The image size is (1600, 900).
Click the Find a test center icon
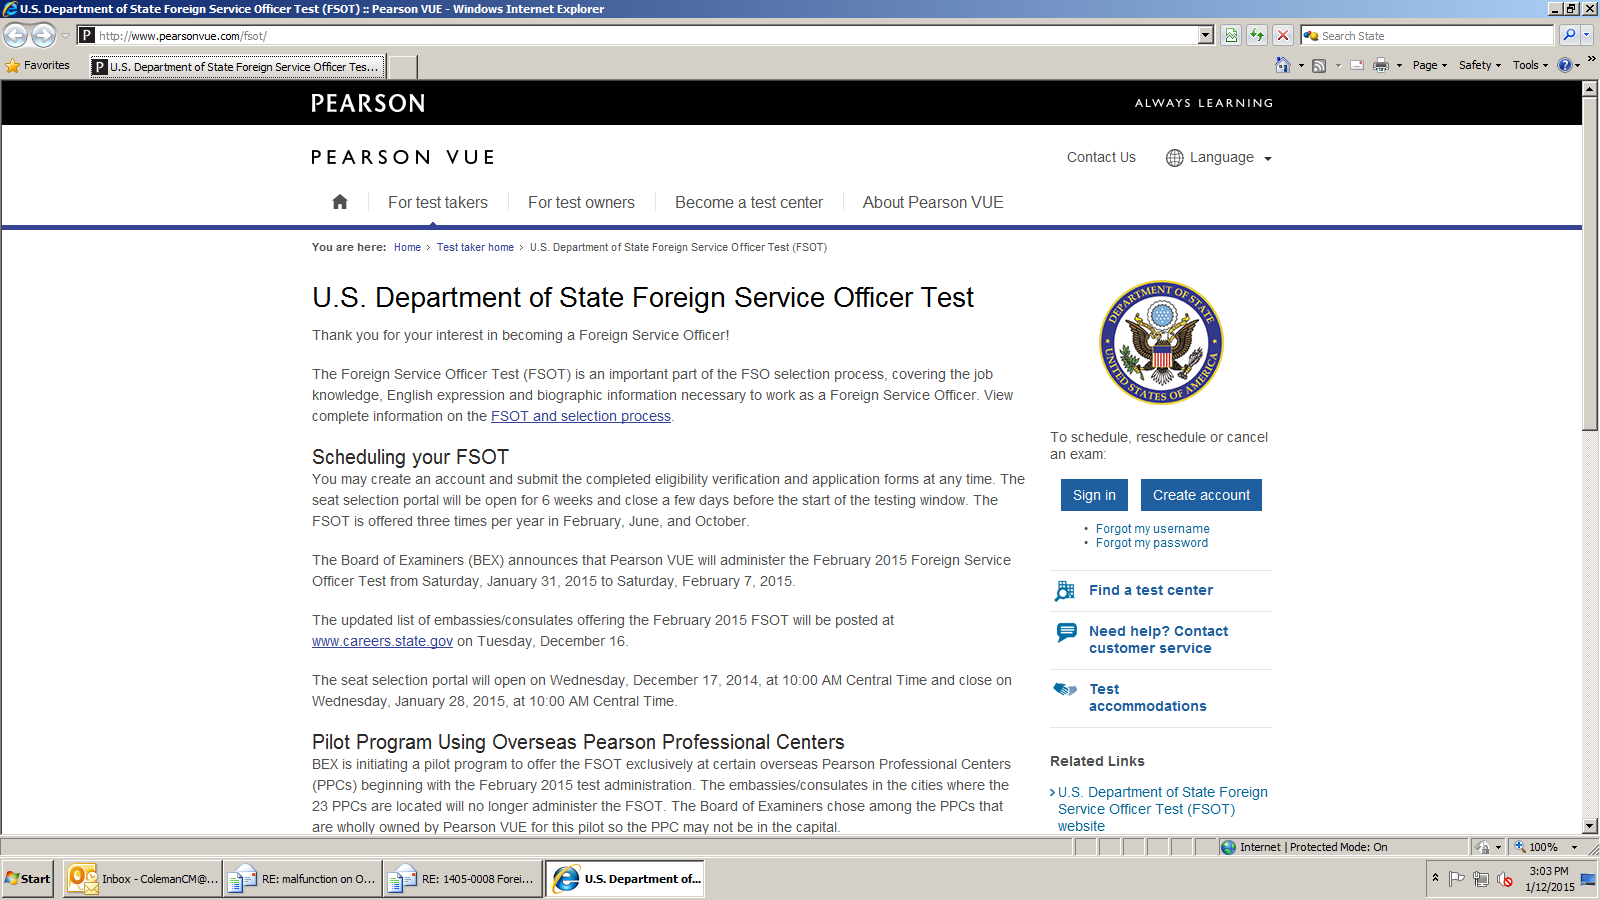pos(1065,591)
